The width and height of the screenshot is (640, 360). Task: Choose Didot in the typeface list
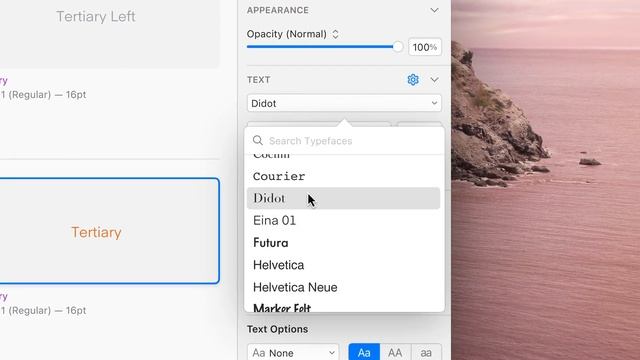tap(343, 198)
